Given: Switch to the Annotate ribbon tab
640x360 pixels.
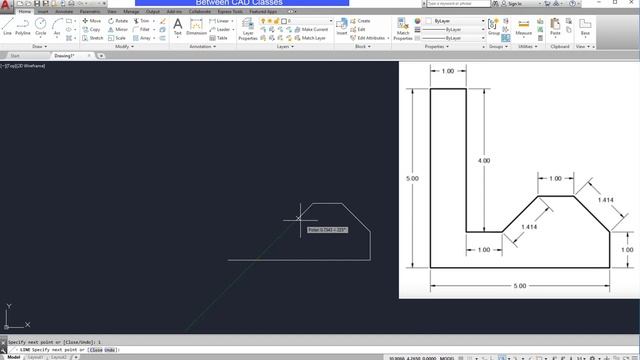Looking at the screenshot, I should [x=64, y=12].
